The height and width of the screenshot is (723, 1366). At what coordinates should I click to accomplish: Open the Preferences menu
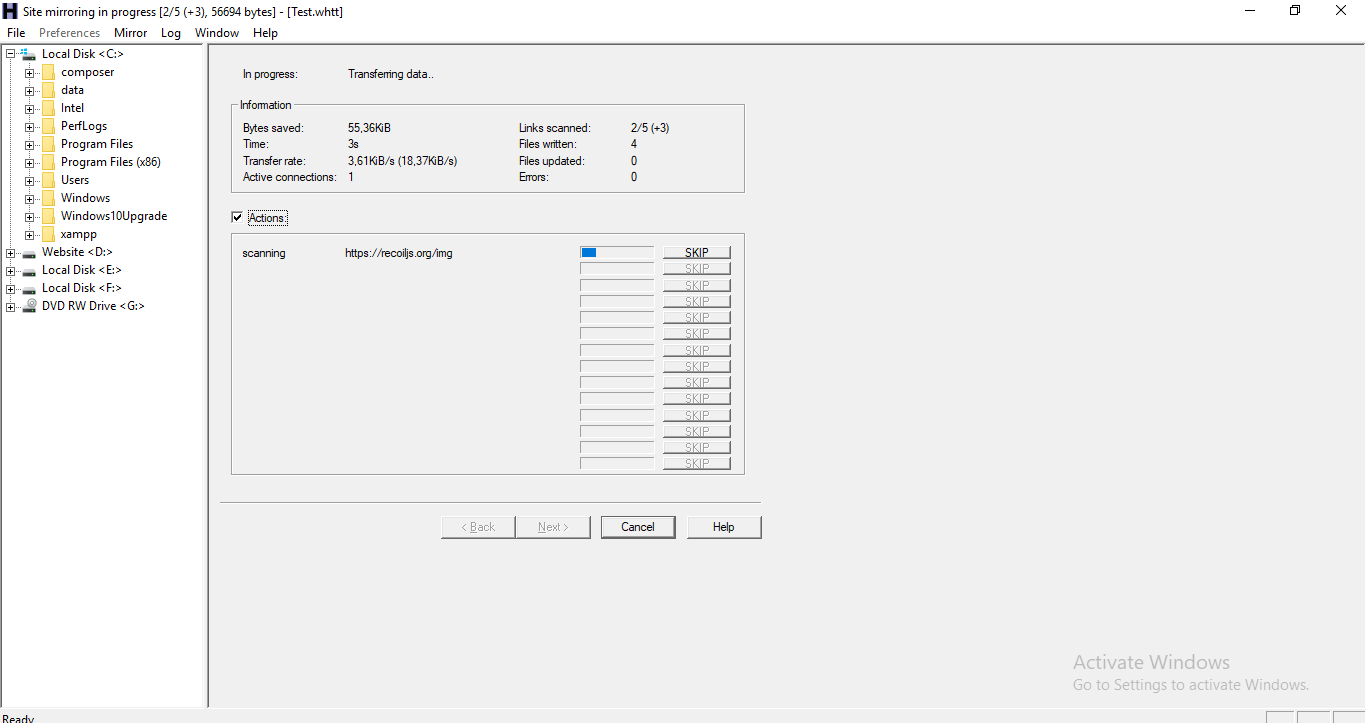click(70, 33)
